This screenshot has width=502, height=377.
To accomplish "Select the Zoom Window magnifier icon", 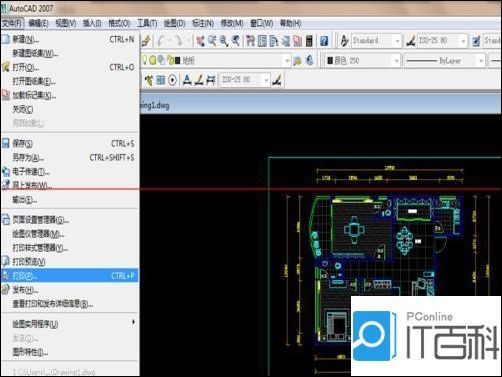I will point(224,41).
